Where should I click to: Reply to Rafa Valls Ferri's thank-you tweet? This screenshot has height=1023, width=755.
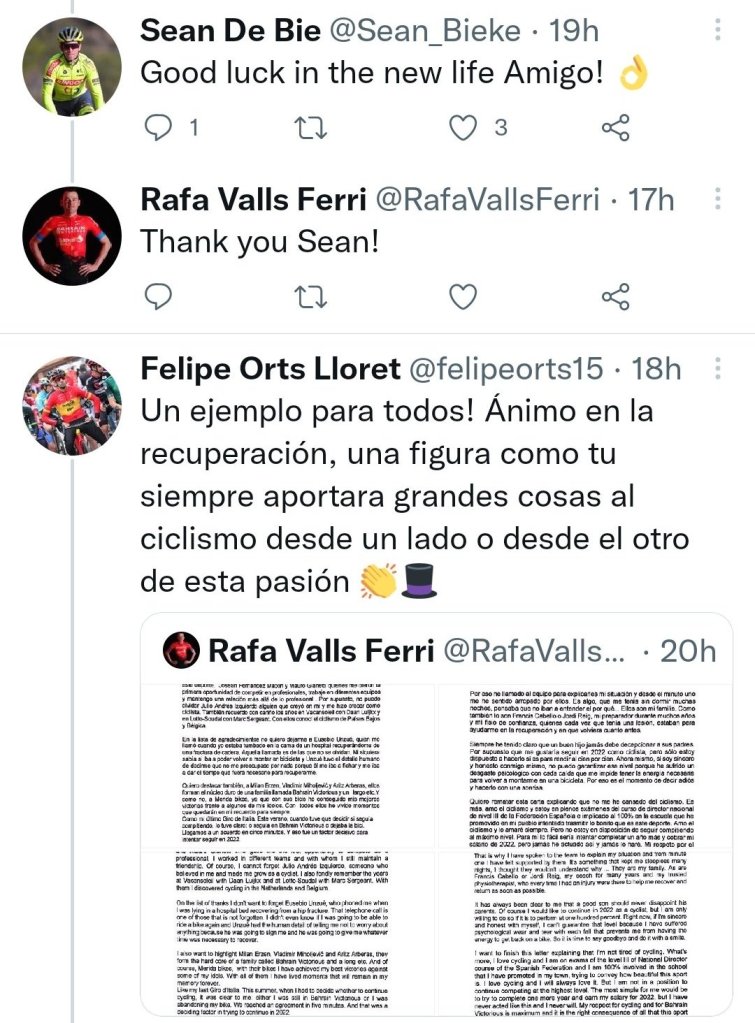(159, 296)
